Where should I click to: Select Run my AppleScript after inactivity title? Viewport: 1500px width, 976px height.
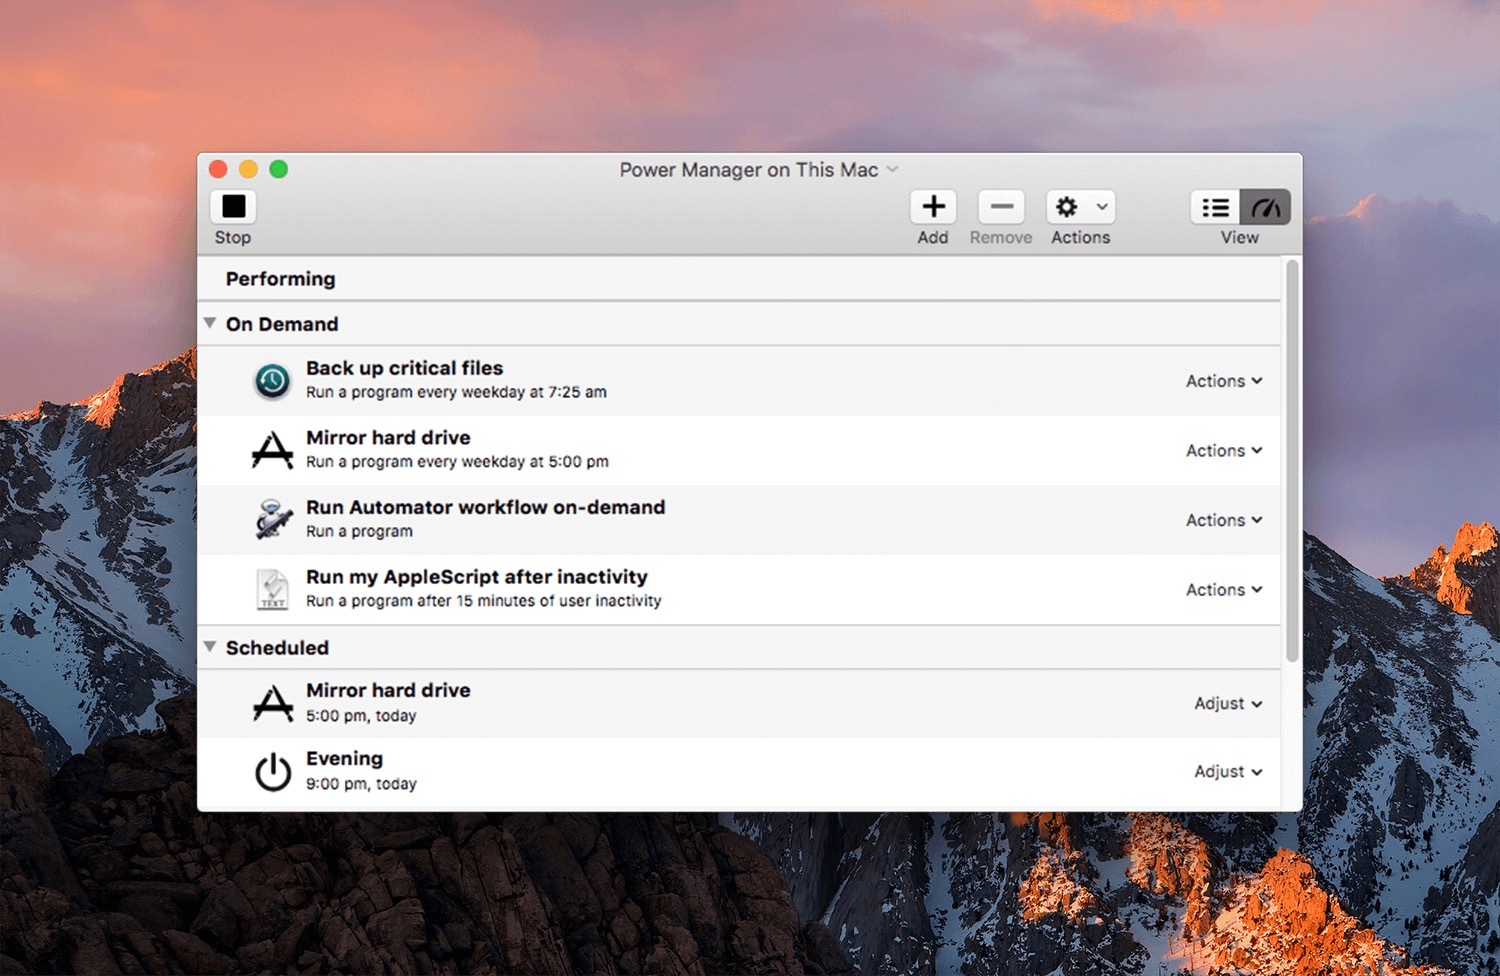point(476,577)
